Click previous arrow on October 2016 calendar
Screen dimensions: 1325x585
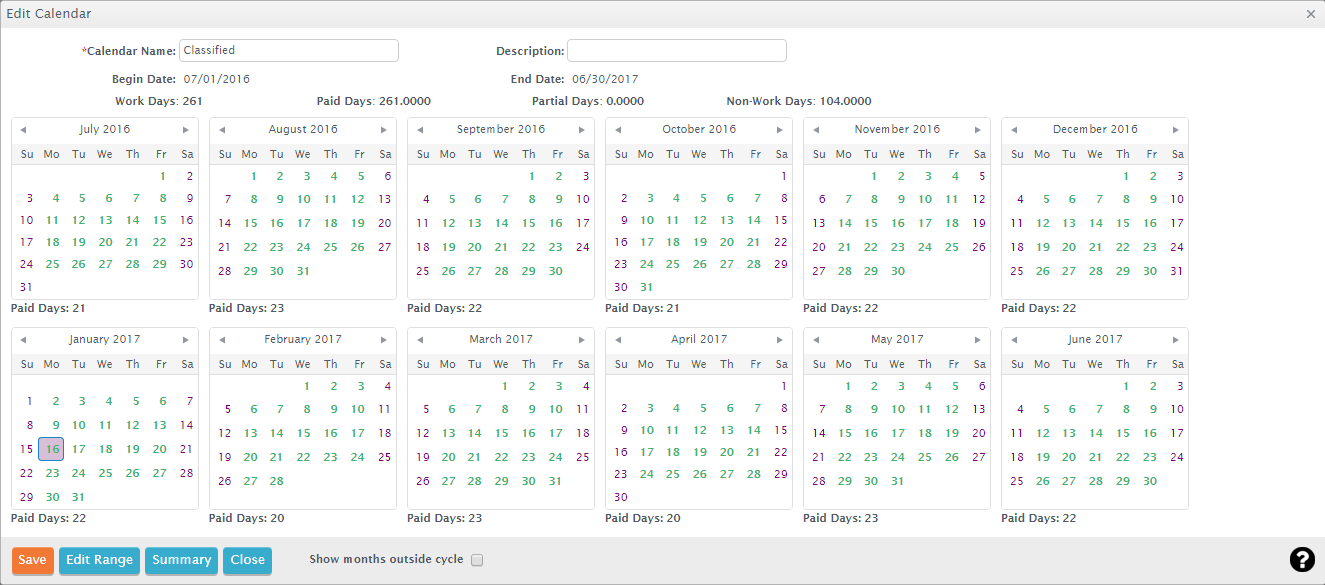tap(617, 130)
